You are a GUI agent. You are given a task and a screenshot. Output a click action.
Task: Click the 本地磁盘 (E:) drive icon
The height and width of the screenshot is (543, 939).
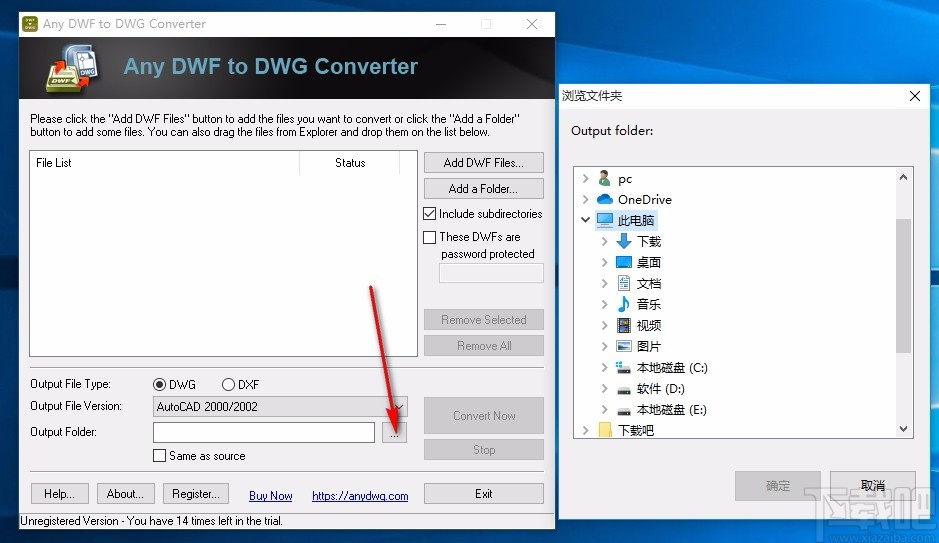point(624,411)
